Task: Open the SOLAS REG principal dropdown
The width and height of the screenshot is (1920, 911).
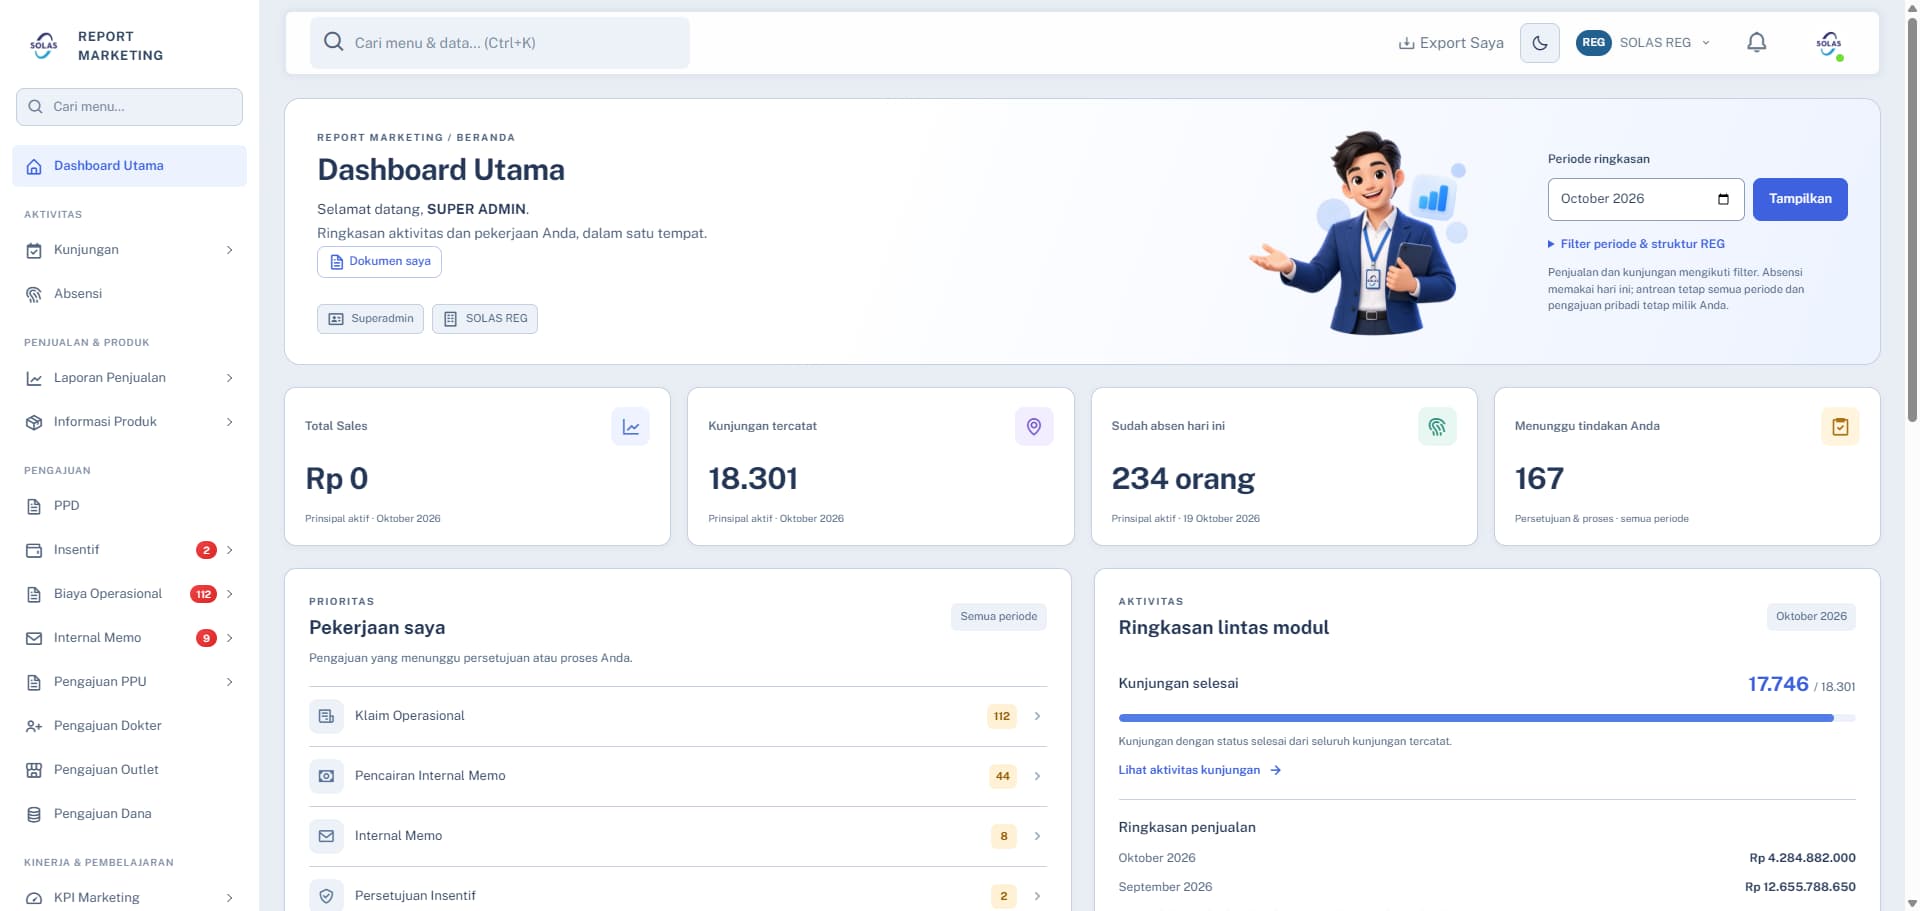Action: [x=1644, y=43]
